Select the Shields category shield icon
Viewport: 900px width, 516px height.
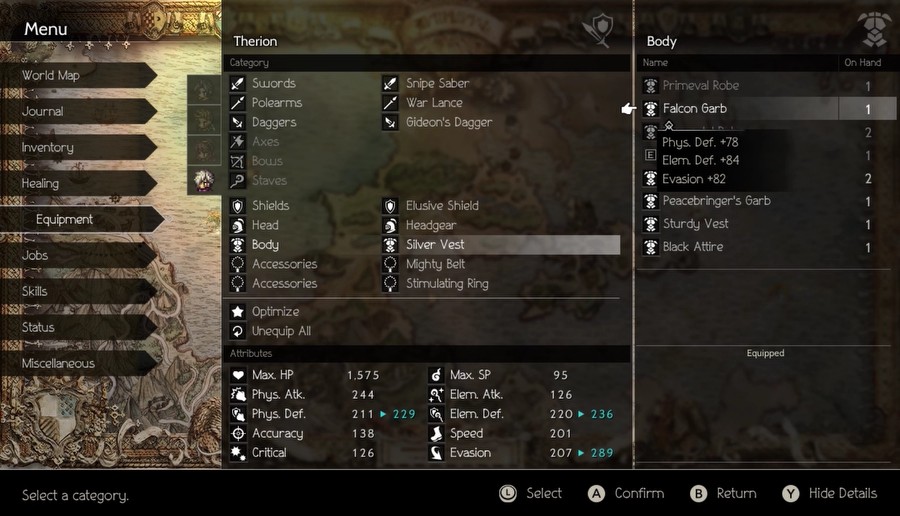click(238, 205)
